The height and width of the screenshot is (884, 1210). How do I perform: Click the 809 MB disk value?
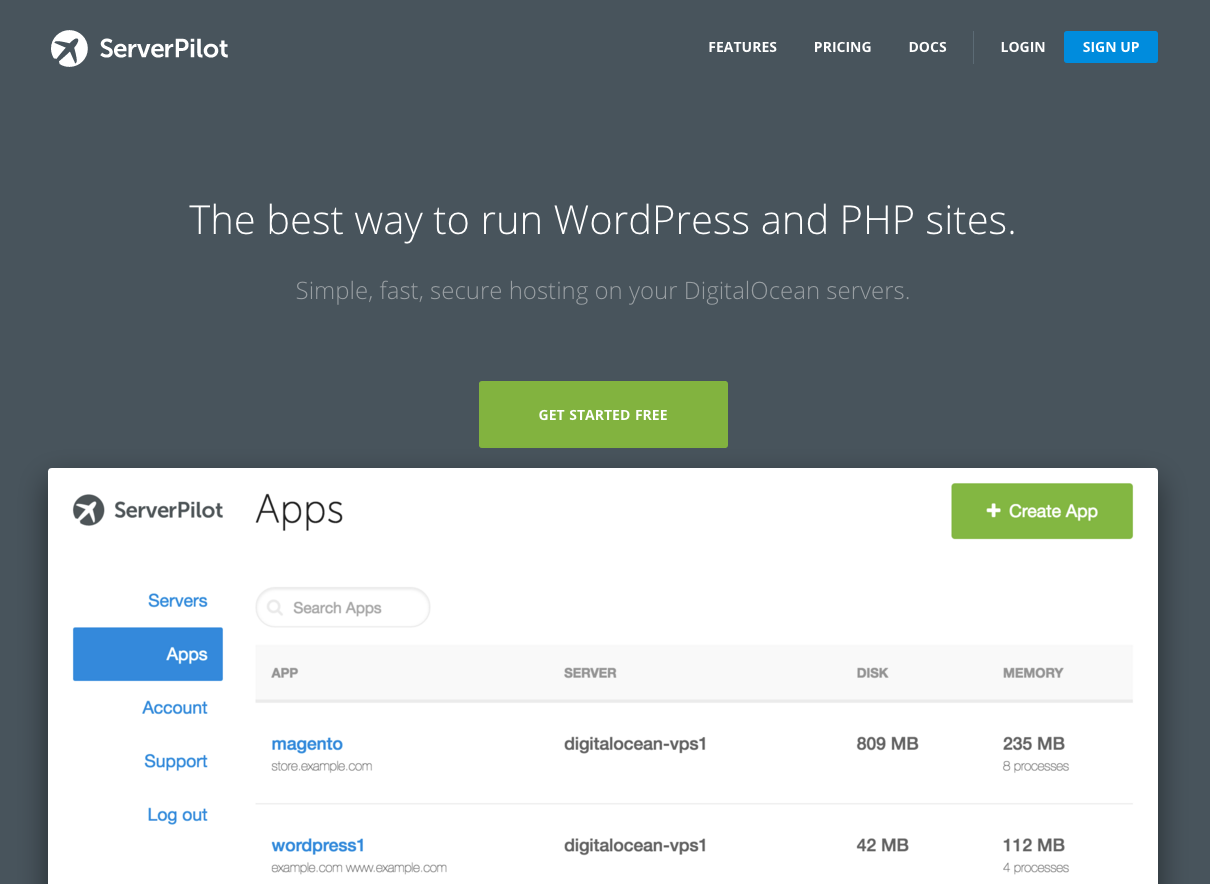coord(887,744)
